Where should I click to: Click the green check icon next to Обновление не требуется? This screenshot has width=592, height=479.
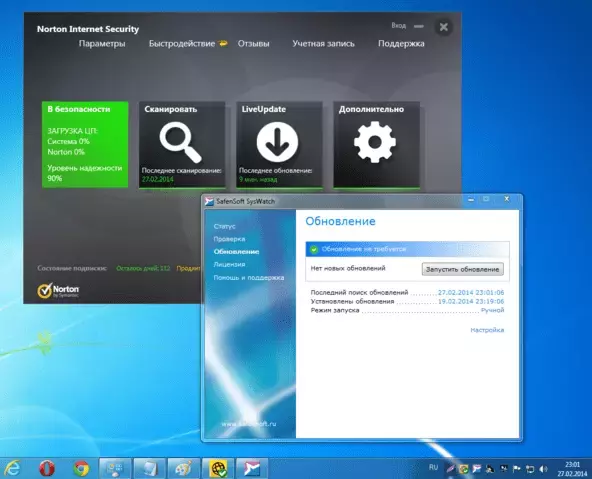tap(314, 250)
